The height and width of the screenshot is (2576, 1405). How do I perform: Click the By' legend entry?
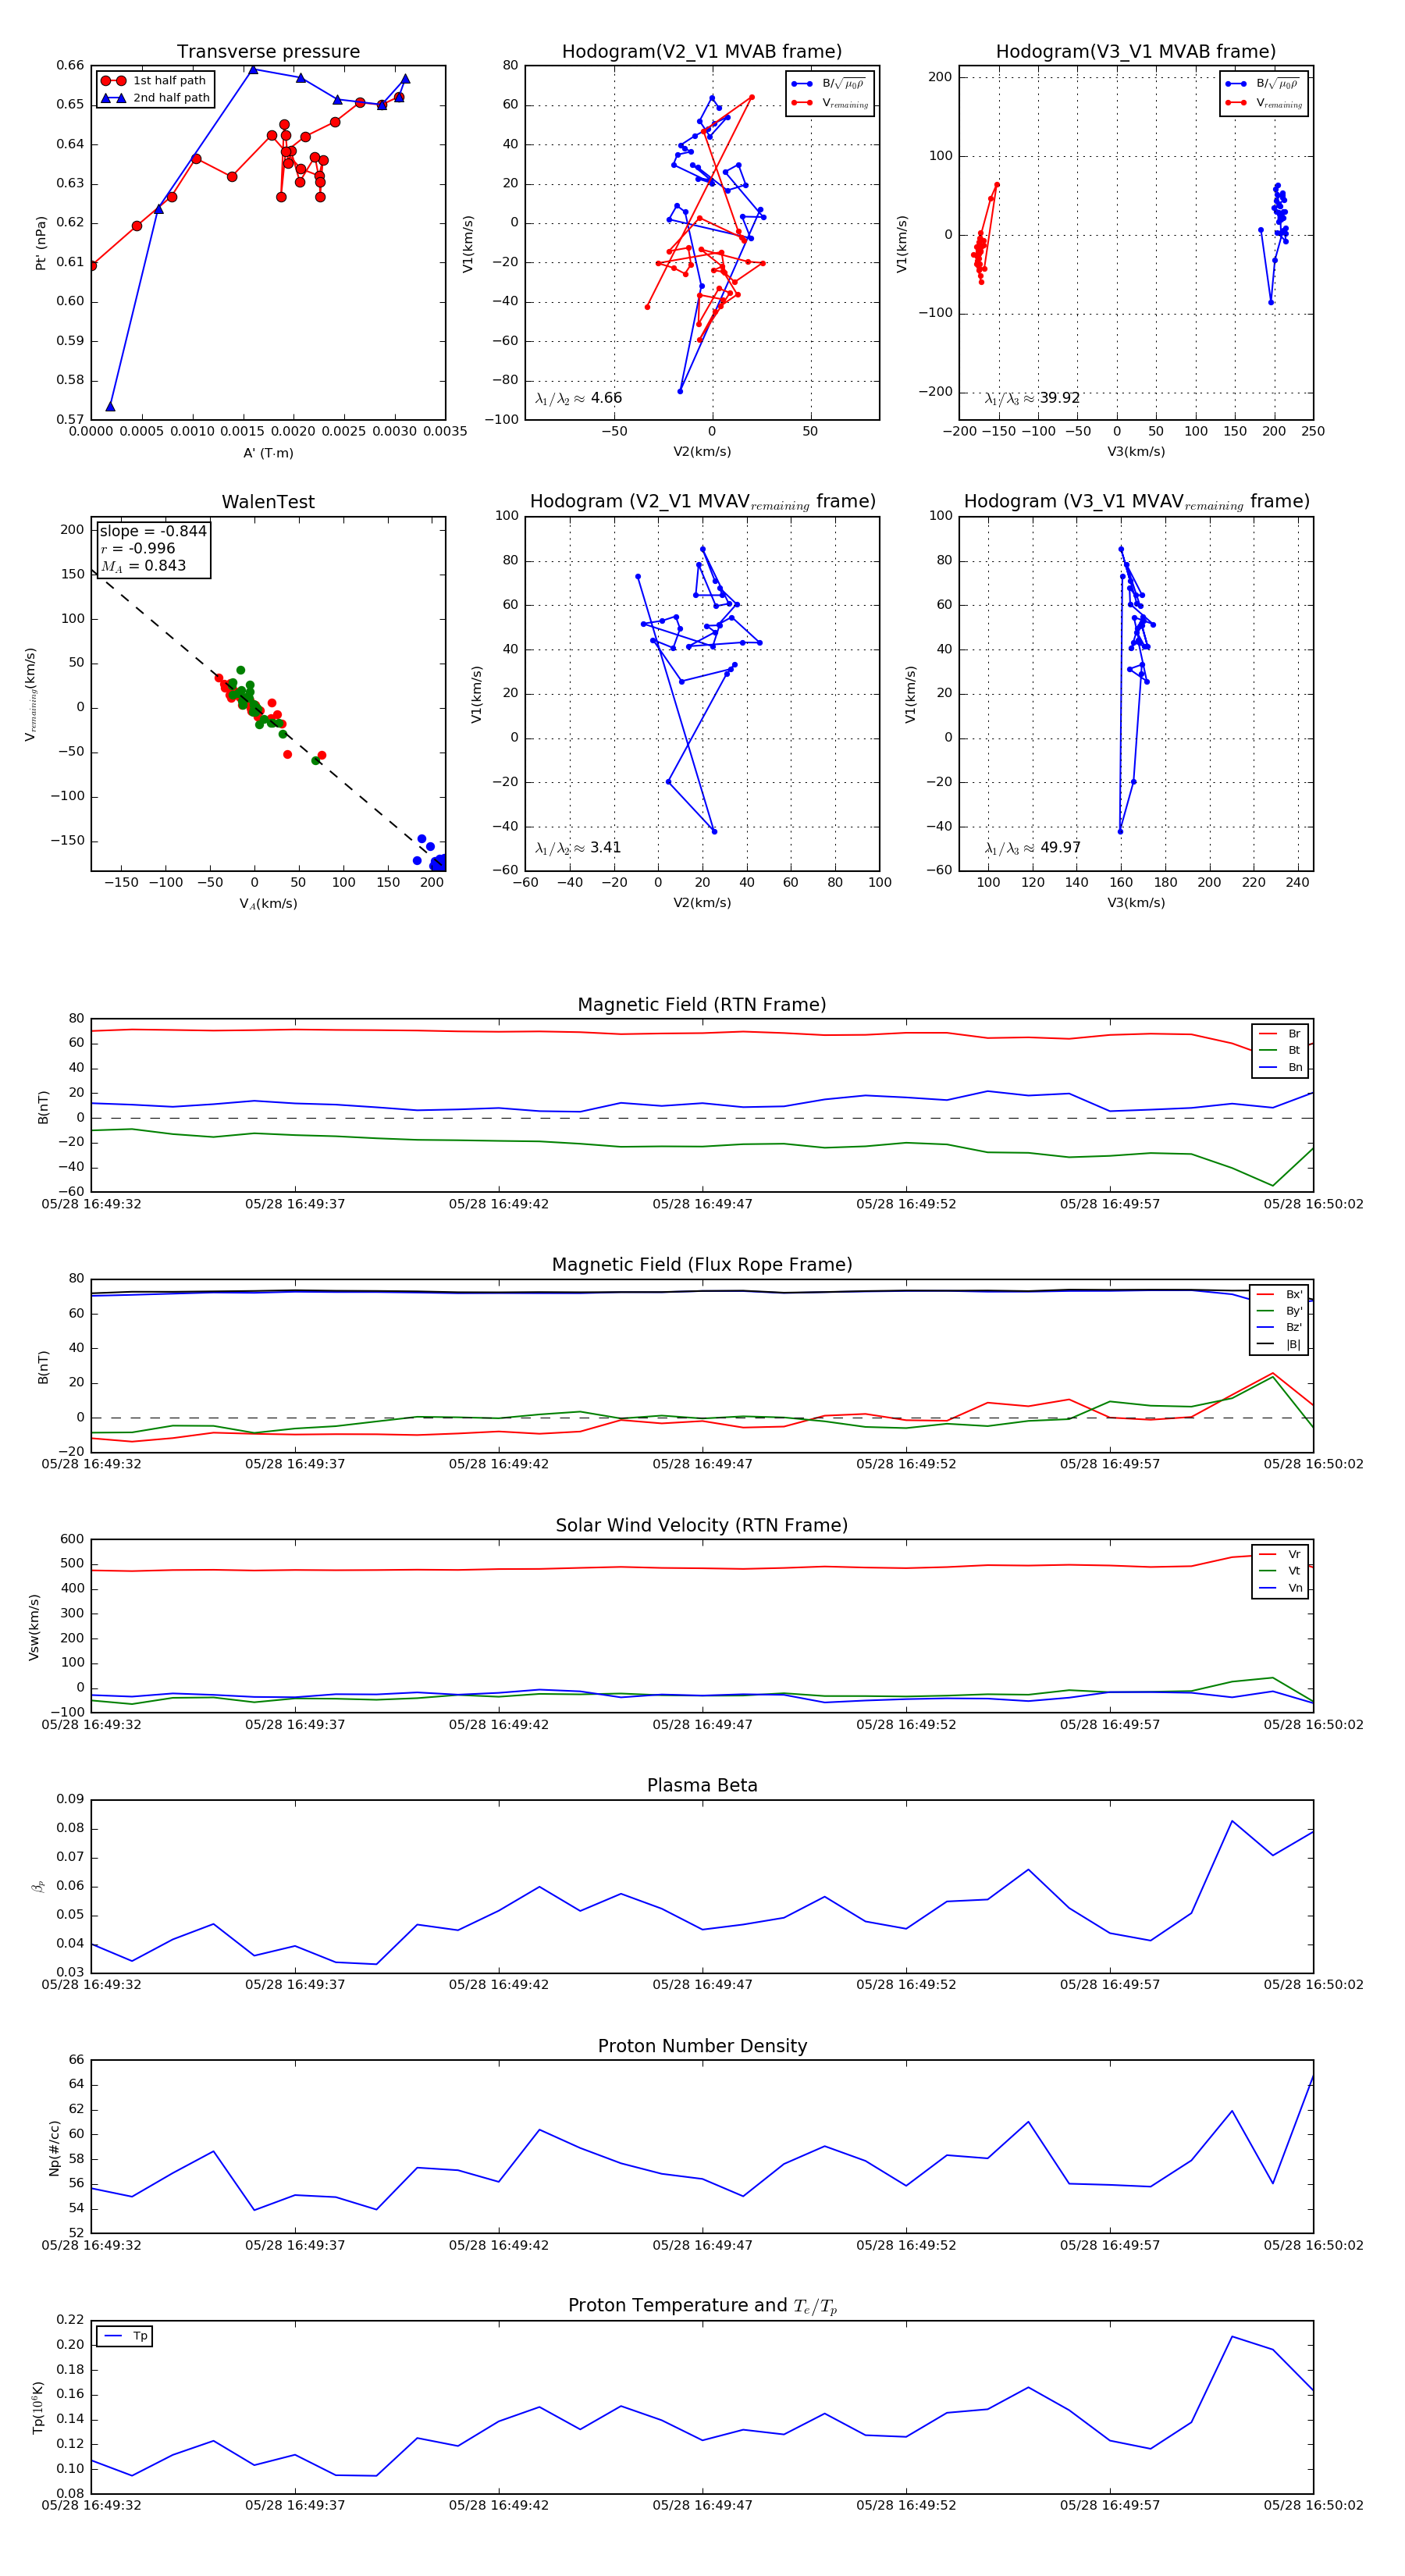[1280, 1311]
